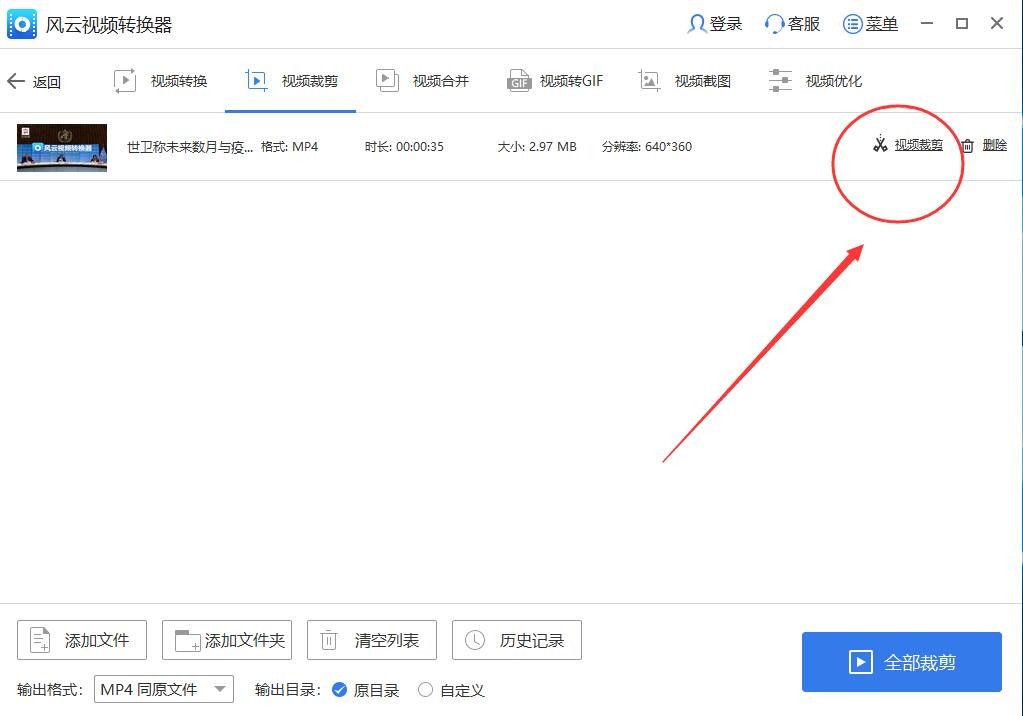Viewport: 1023px width, 716px height.
Task: Start 全部裁剪 for all files
Action: (902, 662)
